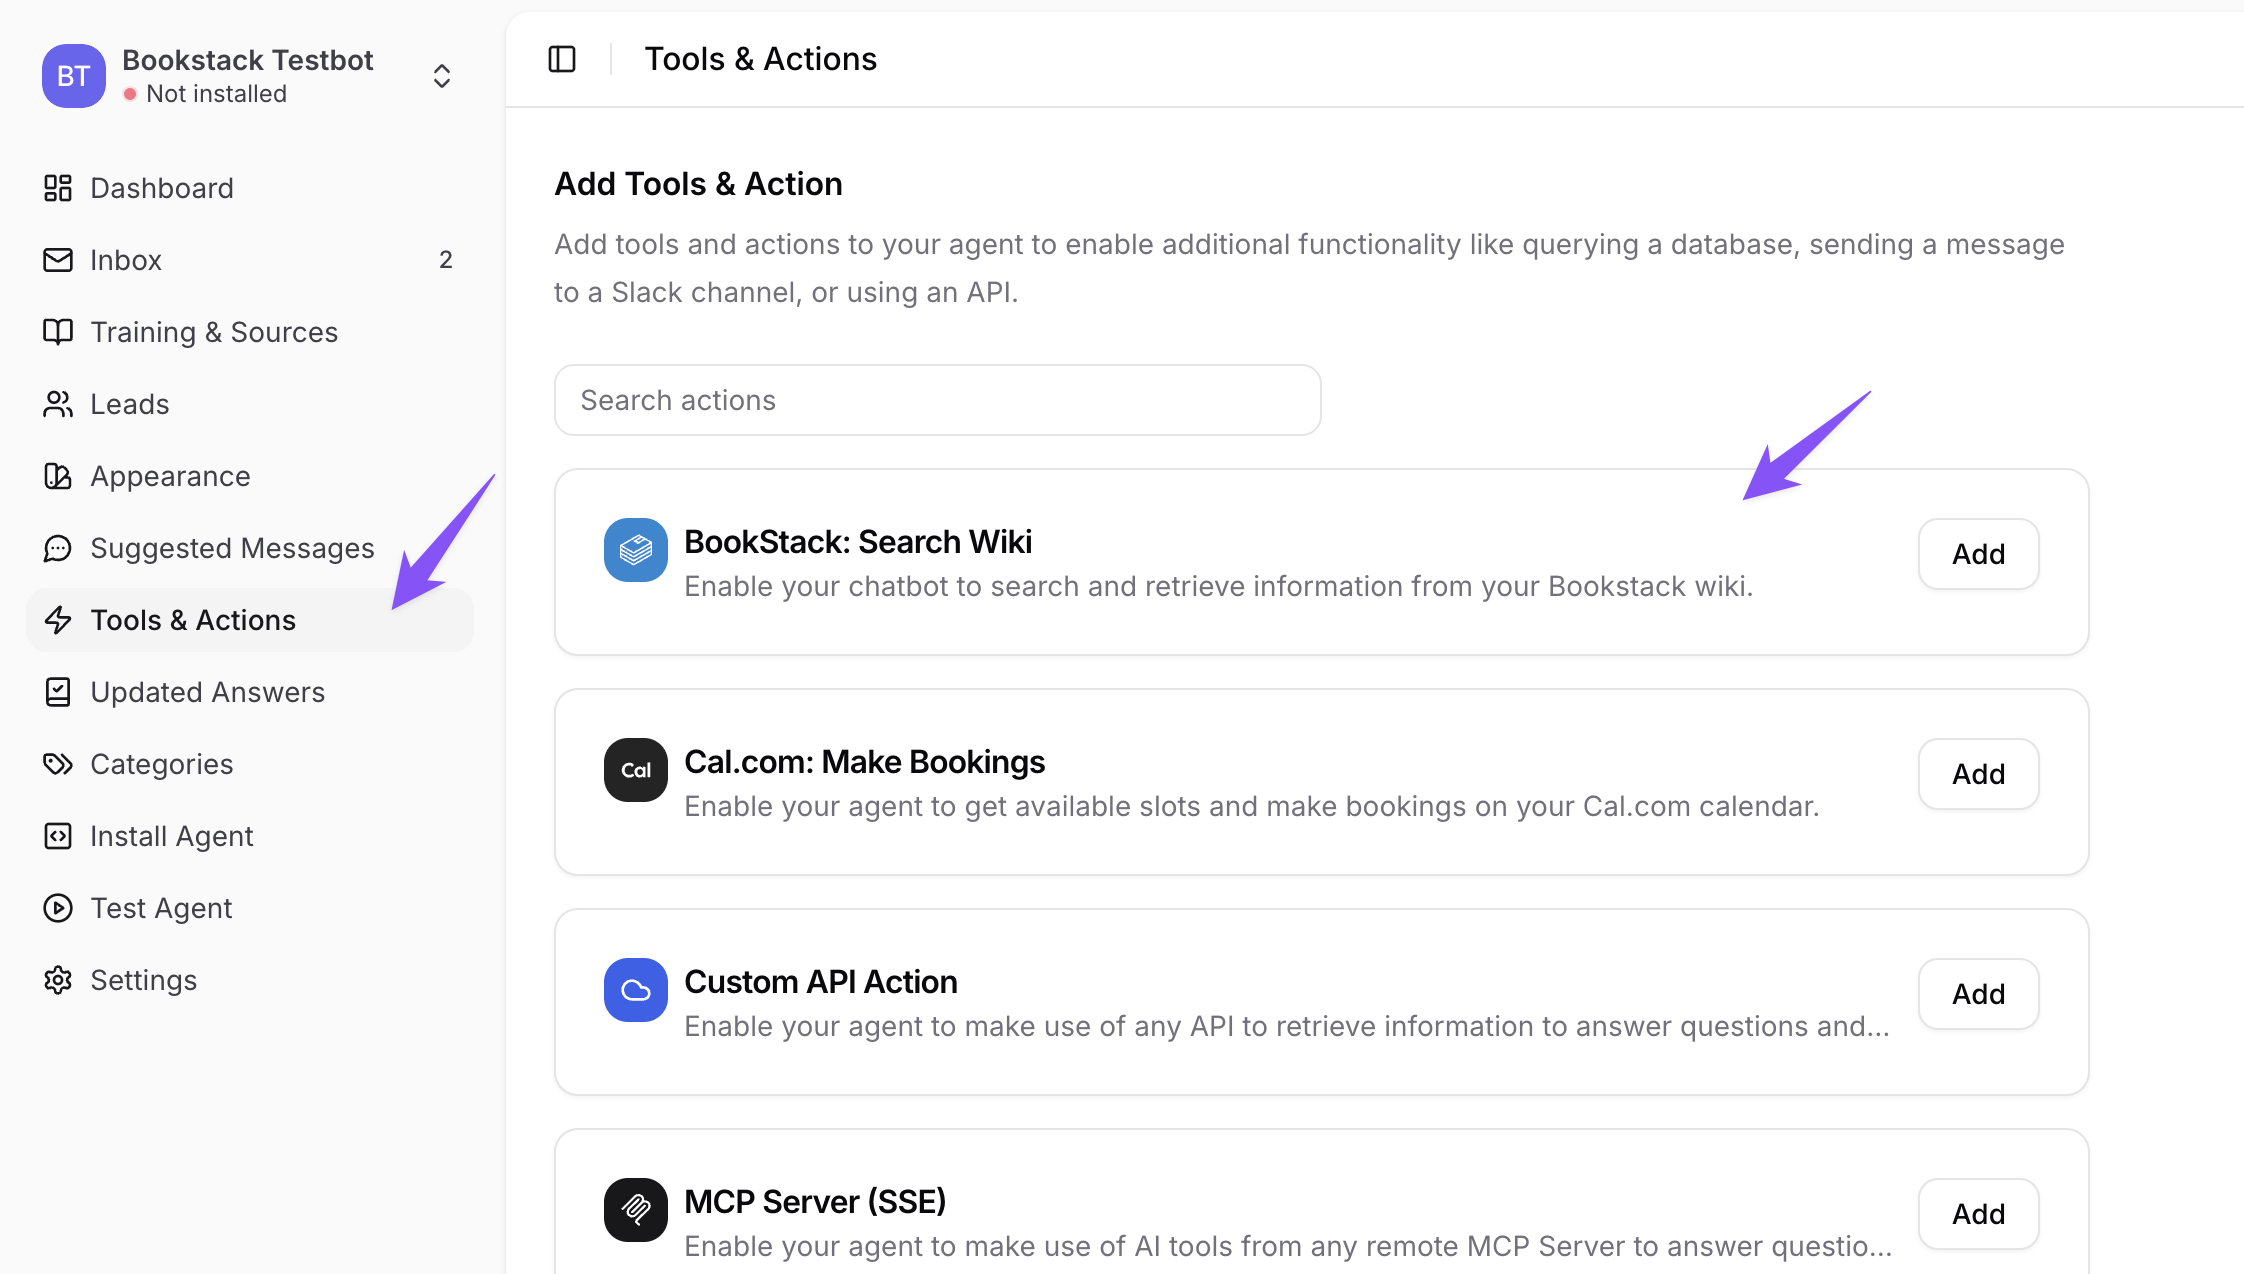This screenshot has width=2244, height=1274.
Task: Open Settings via gear icon
Action: (58, 980)
